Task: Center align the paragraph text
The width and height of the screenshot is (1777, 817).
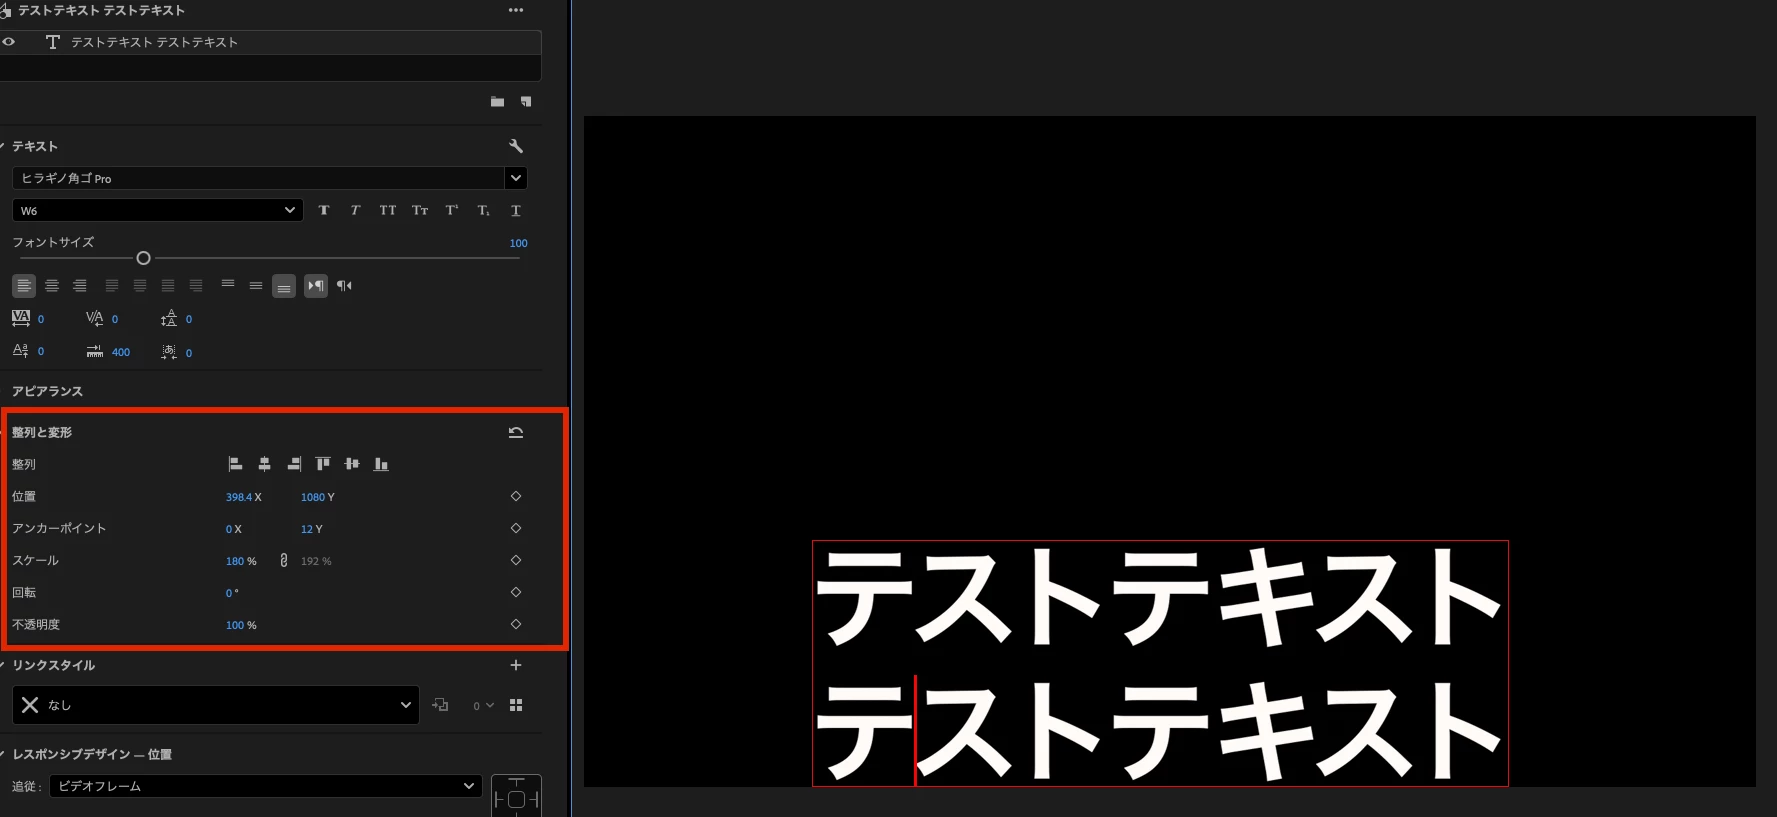Action: tap(52, 286)
